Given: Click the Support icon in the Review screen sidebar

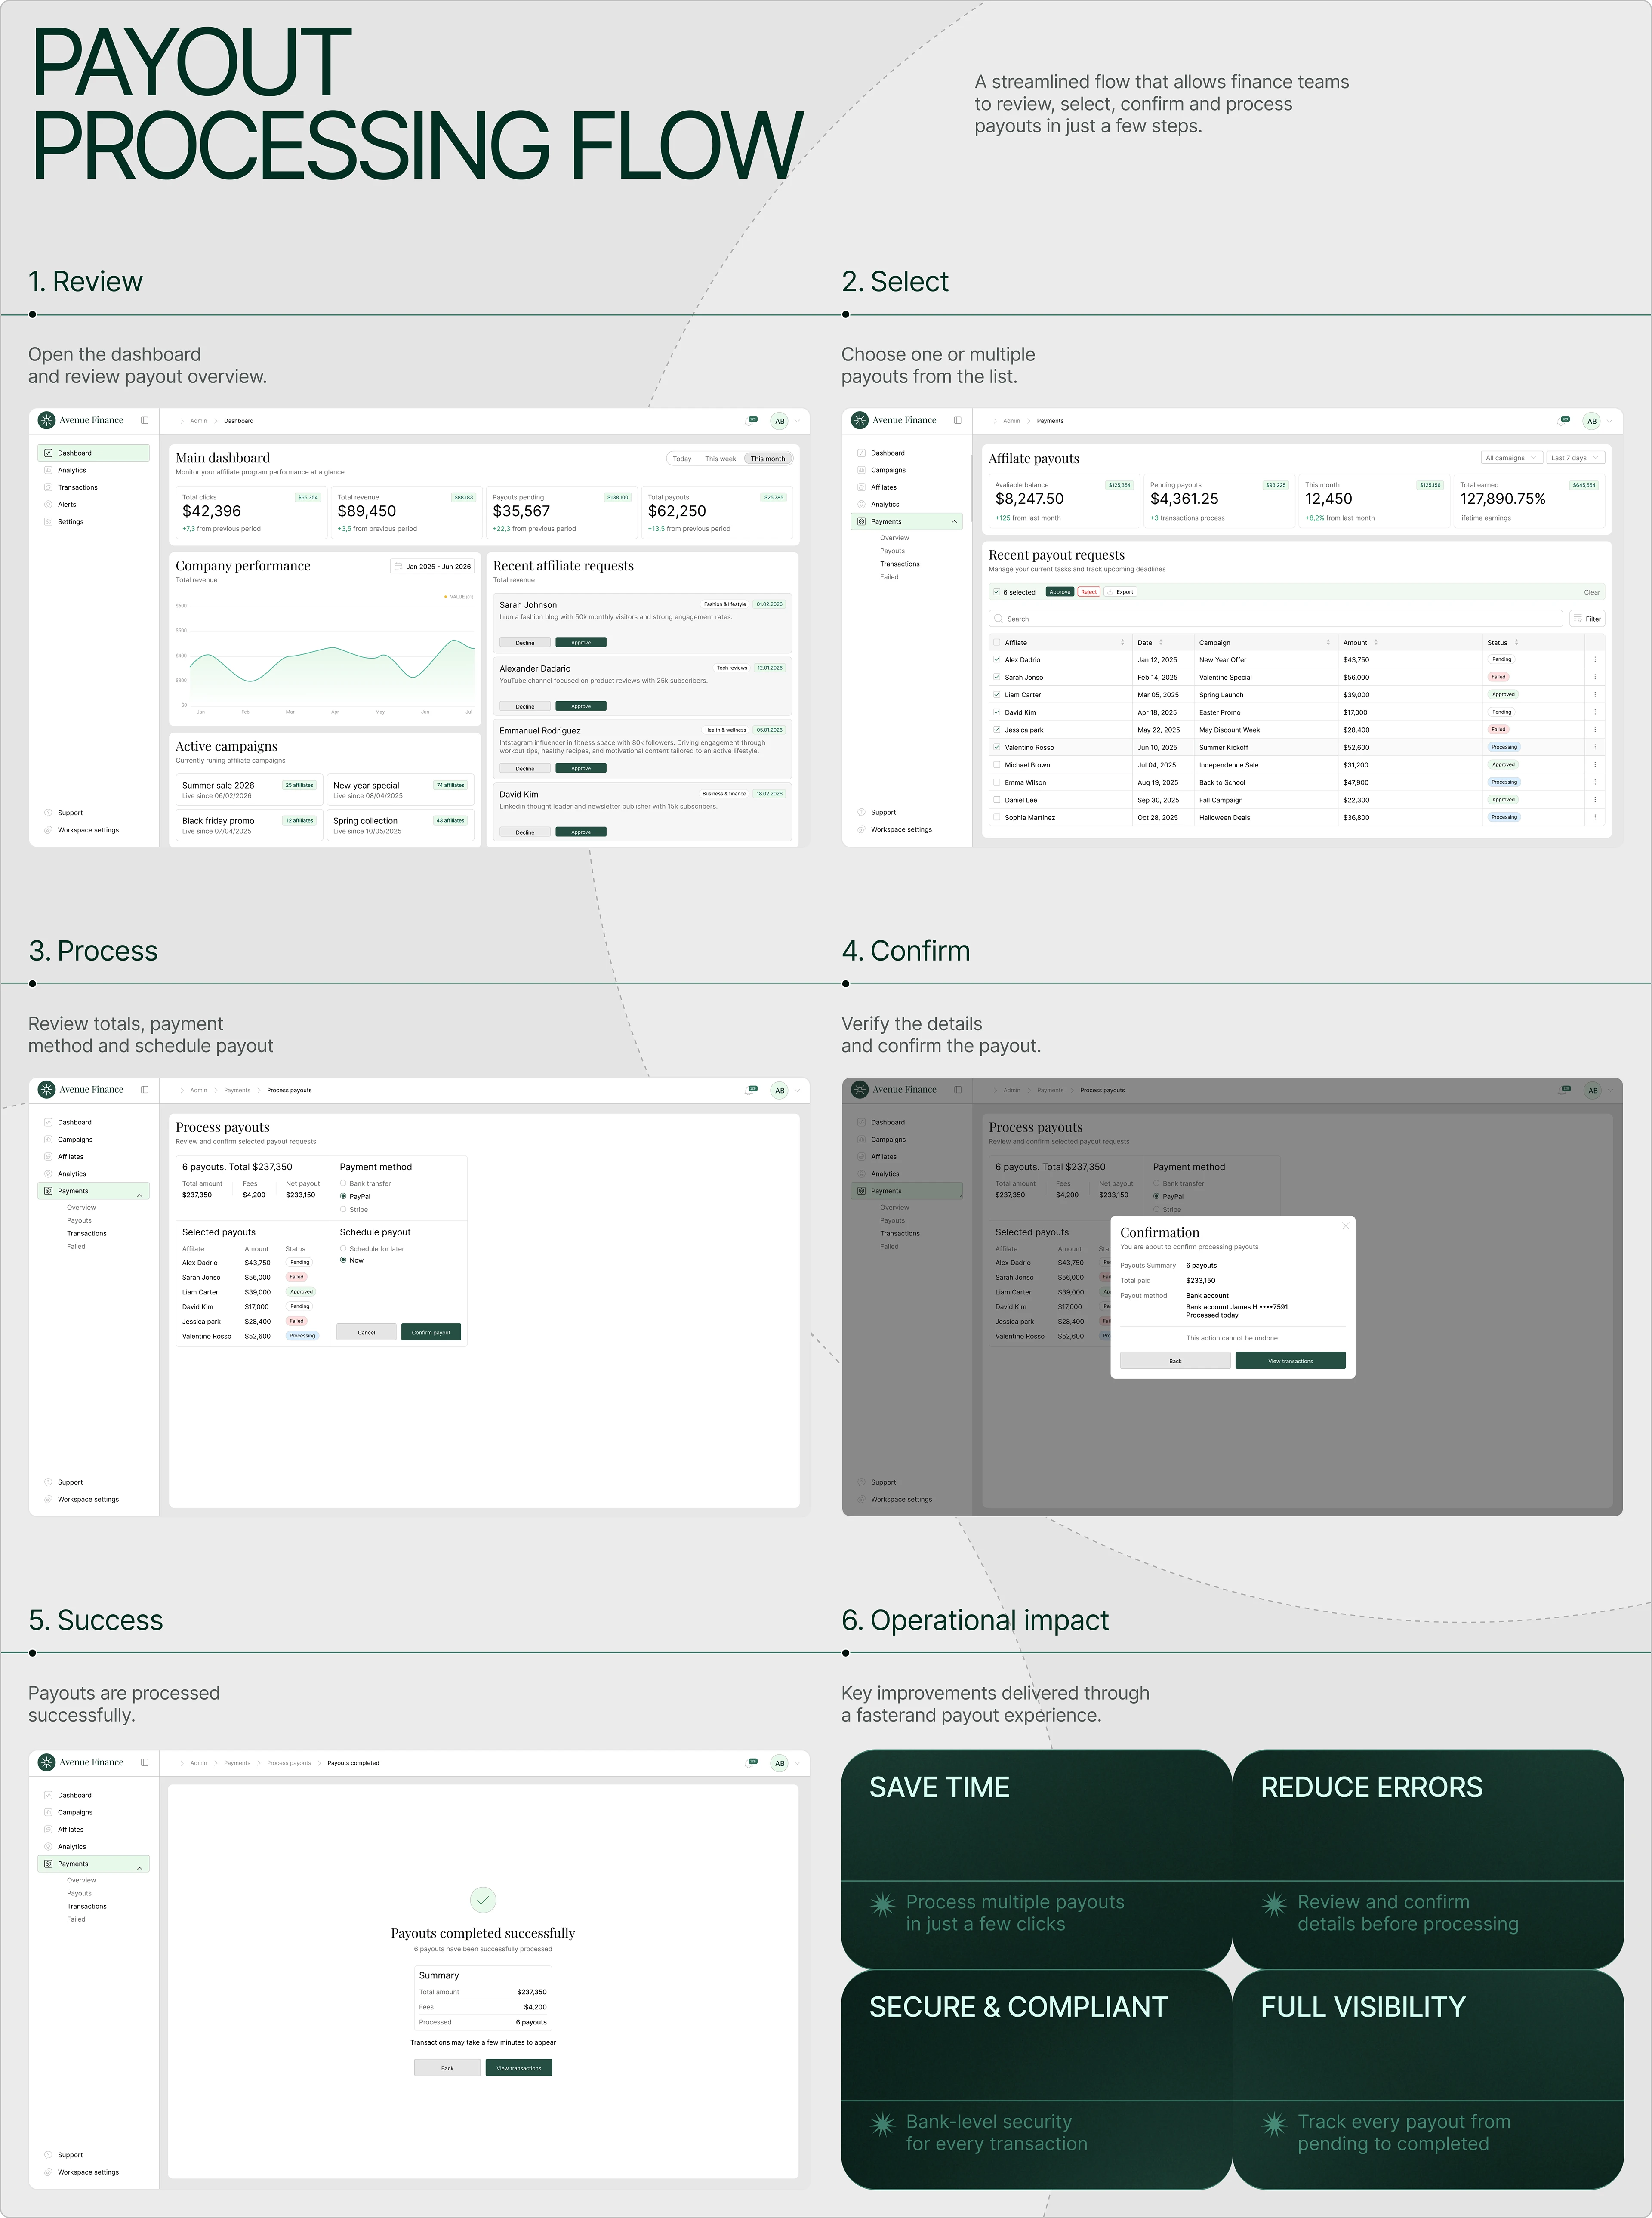Looking at the screenshot, I should 48,813.
